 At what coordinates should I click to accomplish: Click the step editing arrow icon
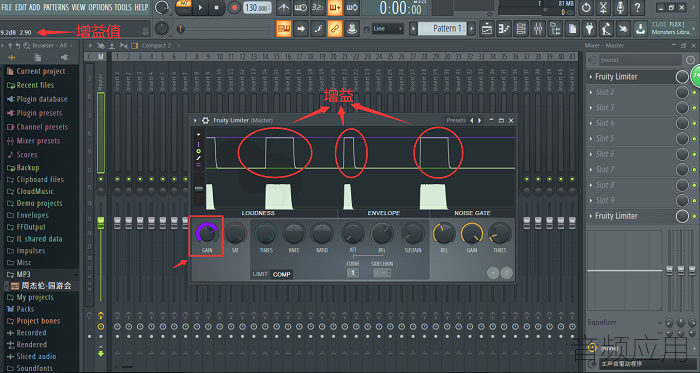(300, 29)
